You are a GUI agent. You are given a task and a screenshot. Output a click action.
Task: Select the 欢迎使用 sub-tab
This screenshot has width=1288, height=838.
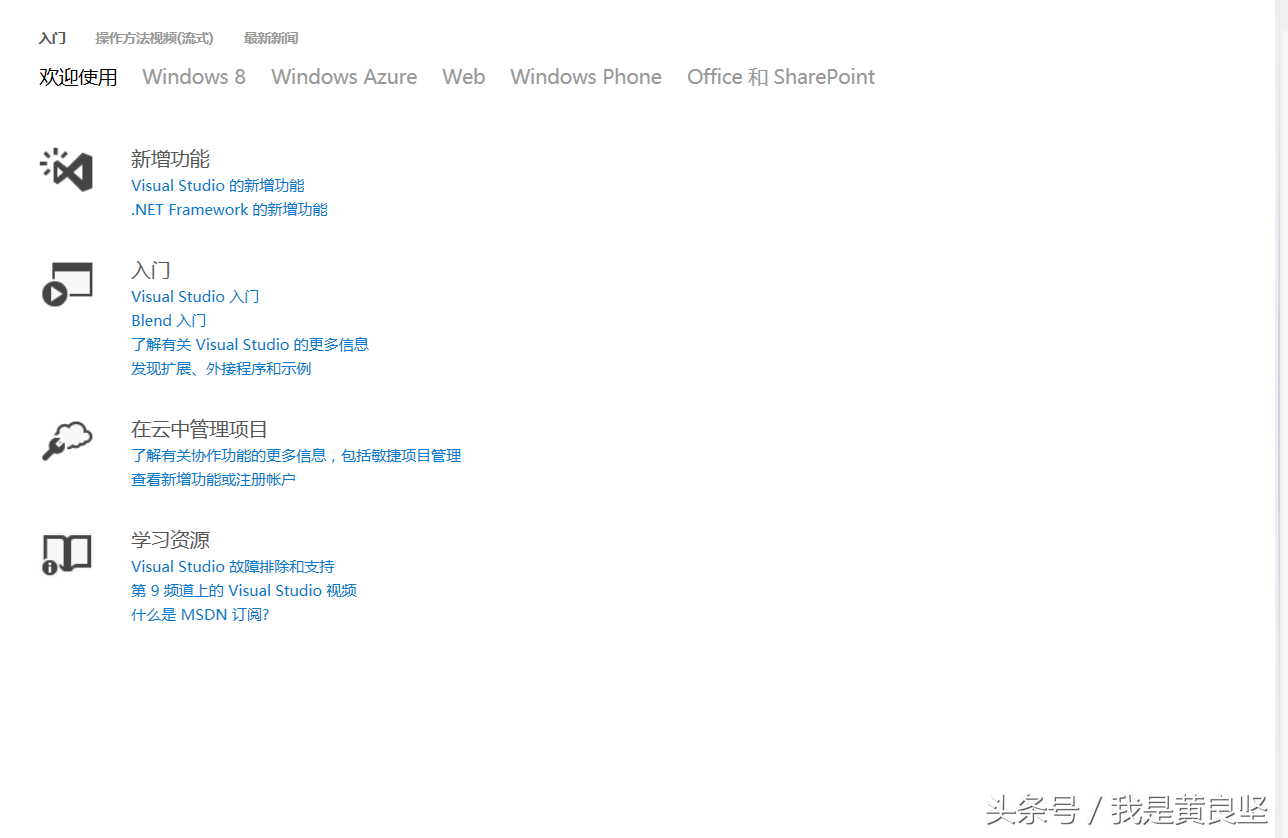[78, 77]
